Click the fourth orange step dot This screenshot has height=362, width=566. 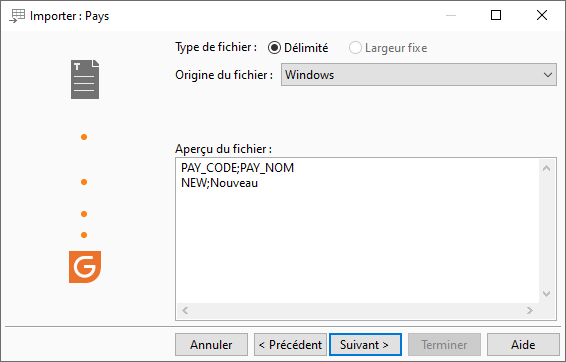coord(84,235)
